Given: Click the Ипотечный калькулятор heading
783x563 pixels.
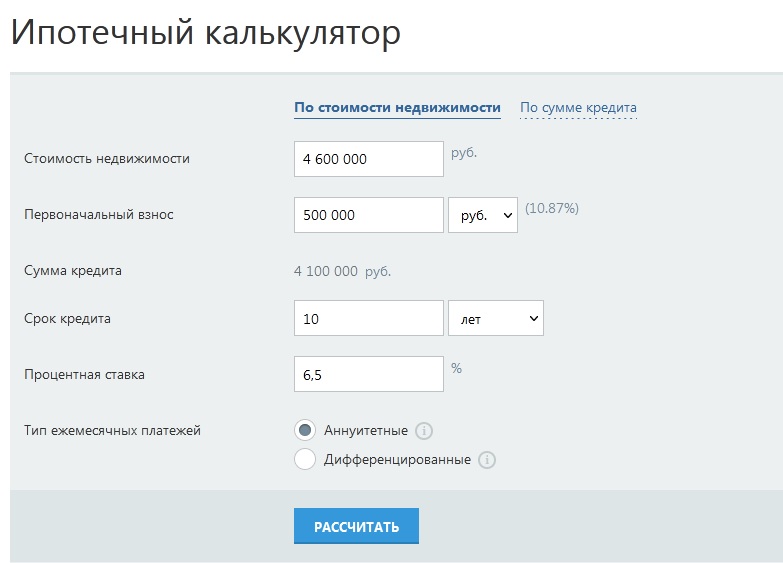Looking at the screenshot, I should pos(205,32).
